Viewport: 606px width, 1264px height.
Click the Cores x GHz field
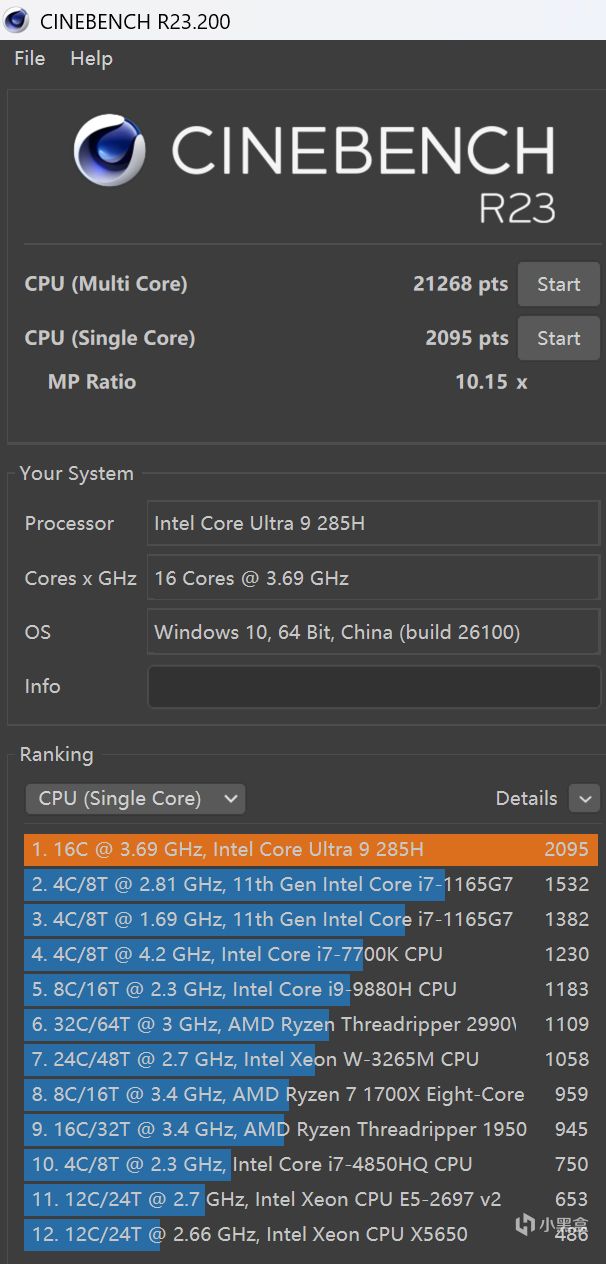click(x=374, y=578)
